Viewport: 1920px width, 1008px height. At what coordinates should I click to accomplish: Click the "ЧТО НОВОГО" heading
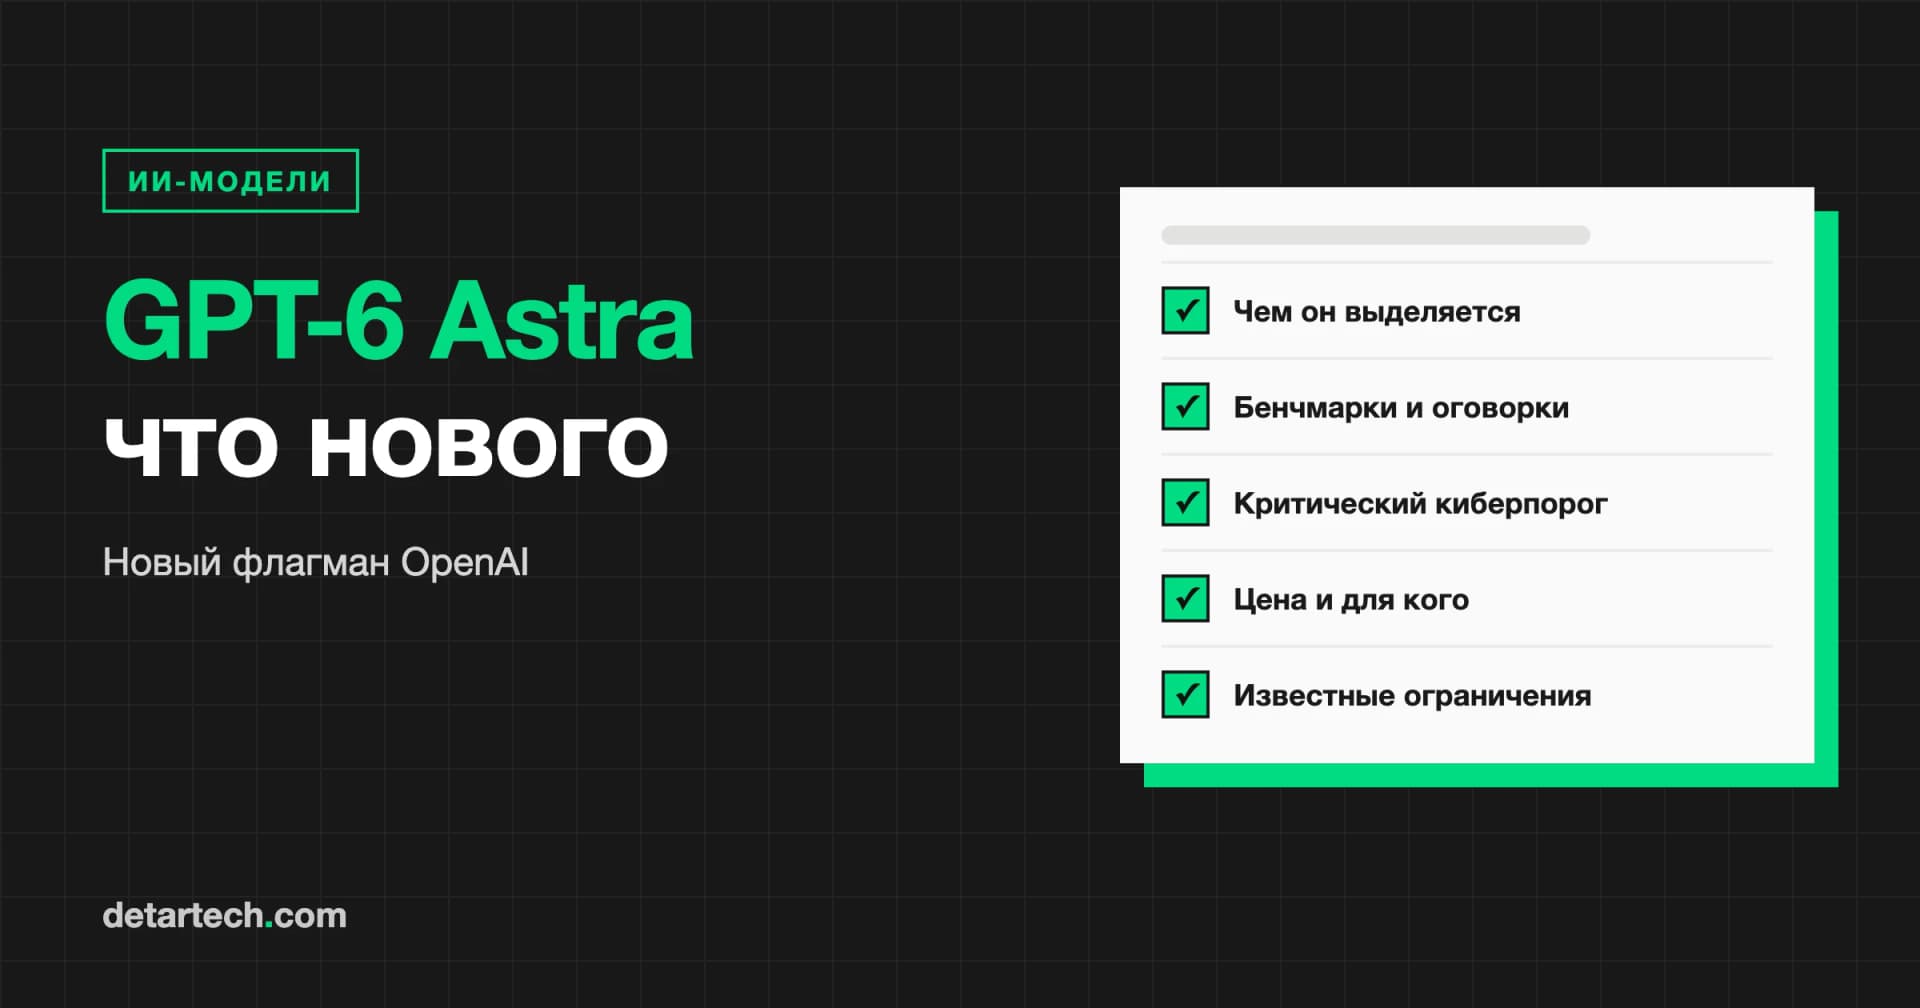(386, 446)
